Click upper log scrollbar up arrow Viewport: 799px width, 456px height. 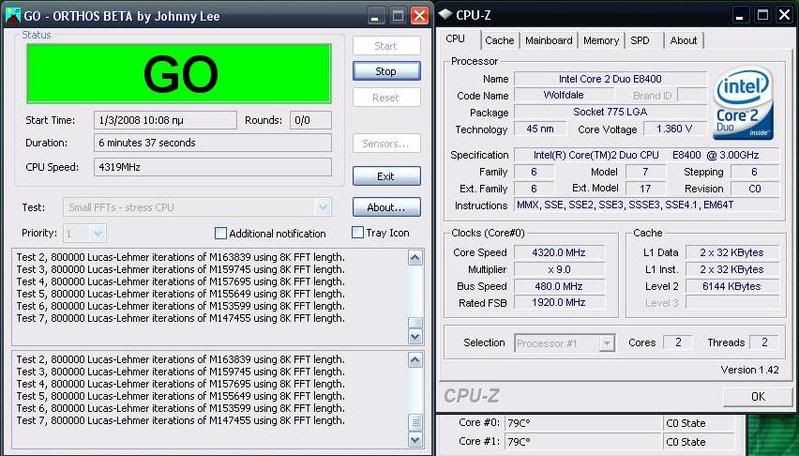(415, 258)
